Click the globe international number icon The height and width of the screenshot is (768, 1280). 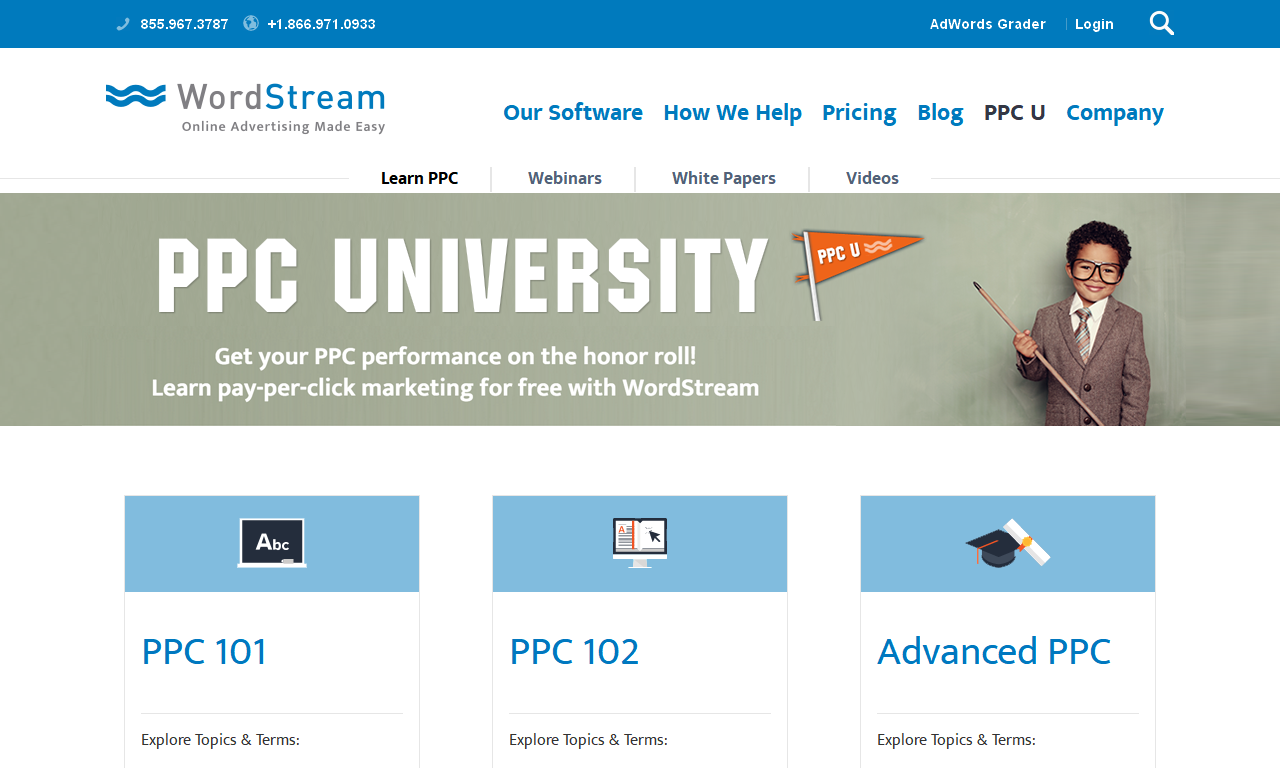point(251,23)
